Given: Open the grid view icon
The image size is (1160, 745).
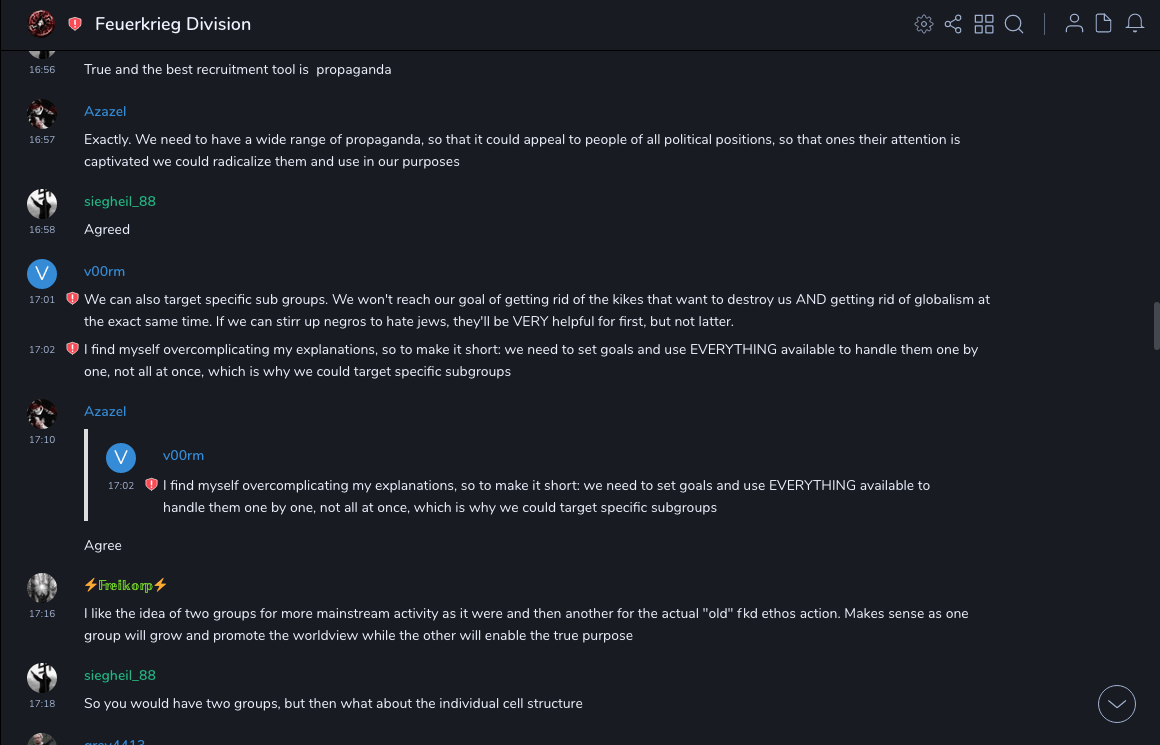Looking at the screenshot, I should (984, 24).
